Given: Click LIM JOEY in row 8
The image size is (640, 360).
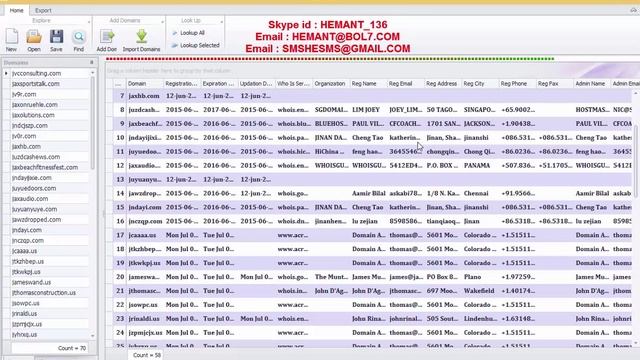Looking at the screenshot, I should [x=366, y=110].
